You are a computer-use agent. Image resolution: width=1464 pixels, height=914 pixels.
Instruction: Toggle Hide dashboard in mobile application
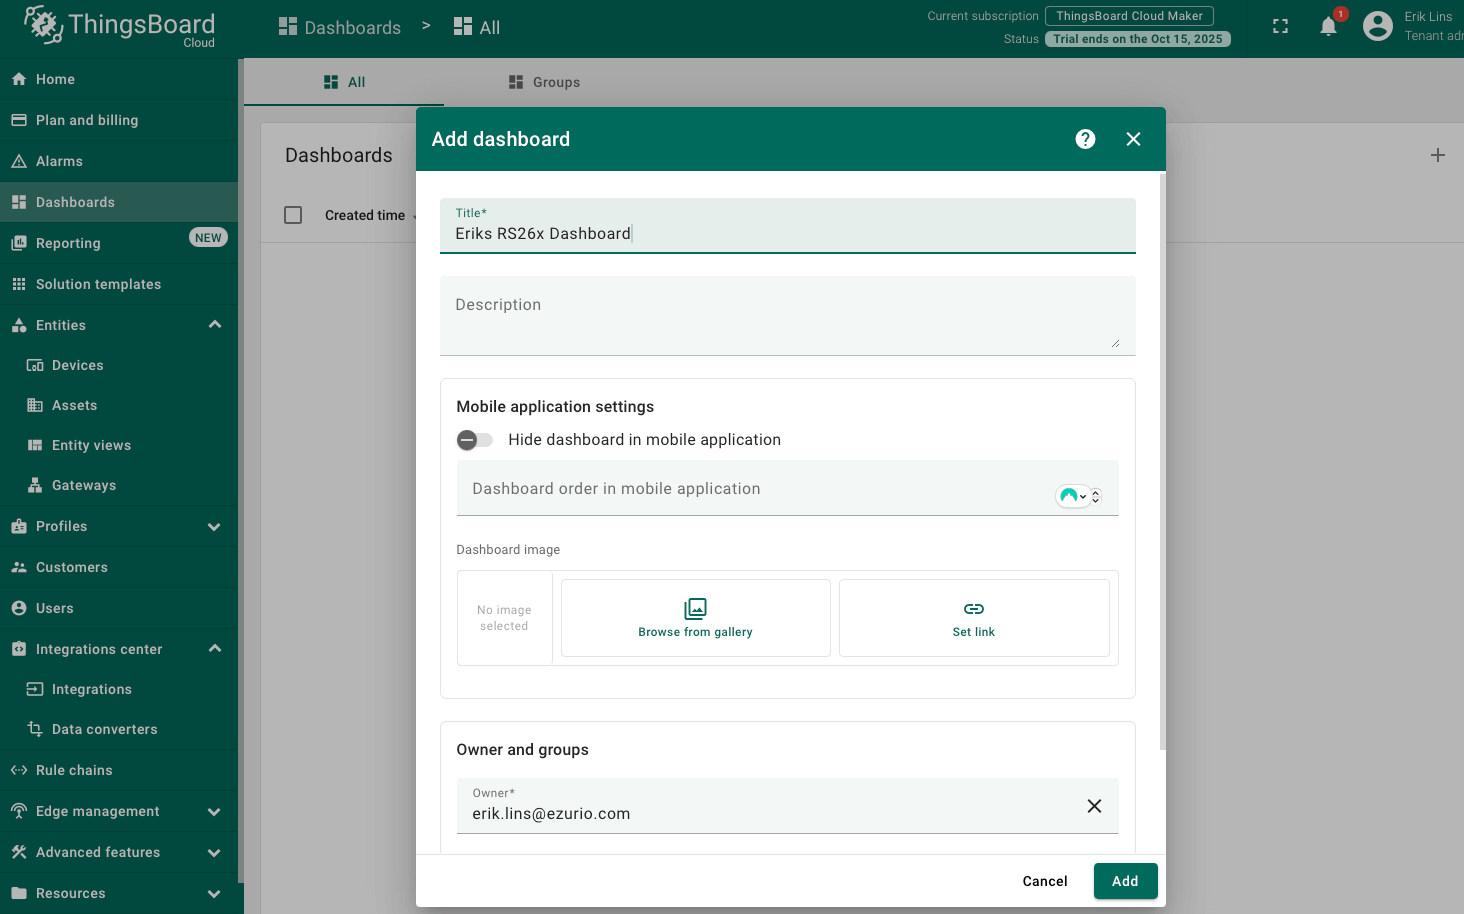[x=475, y=440]
